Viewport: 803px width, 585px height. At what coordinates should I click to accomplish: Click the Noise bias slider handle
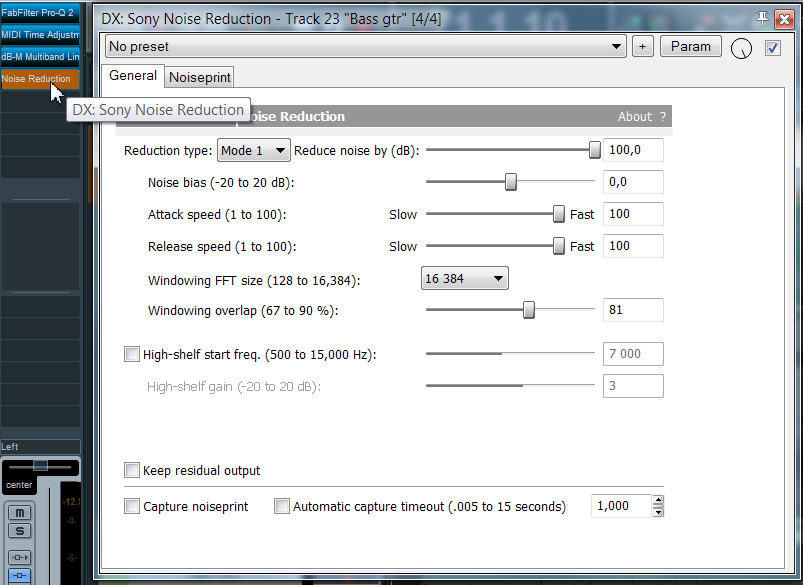tap(511, 182)
